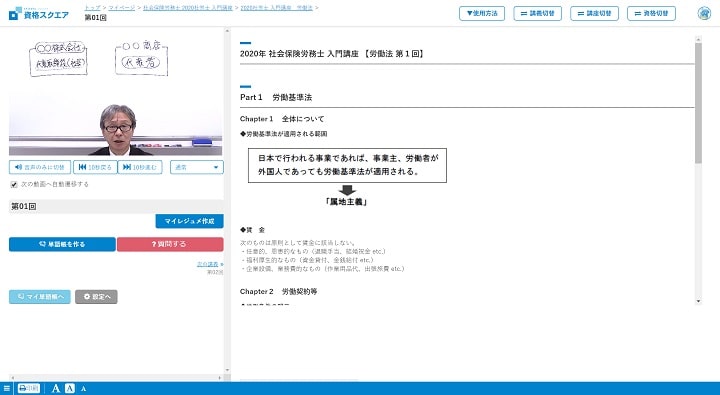Click the red 質問する button
This screenshot has width=720, height=395.
tap(170, 244)
